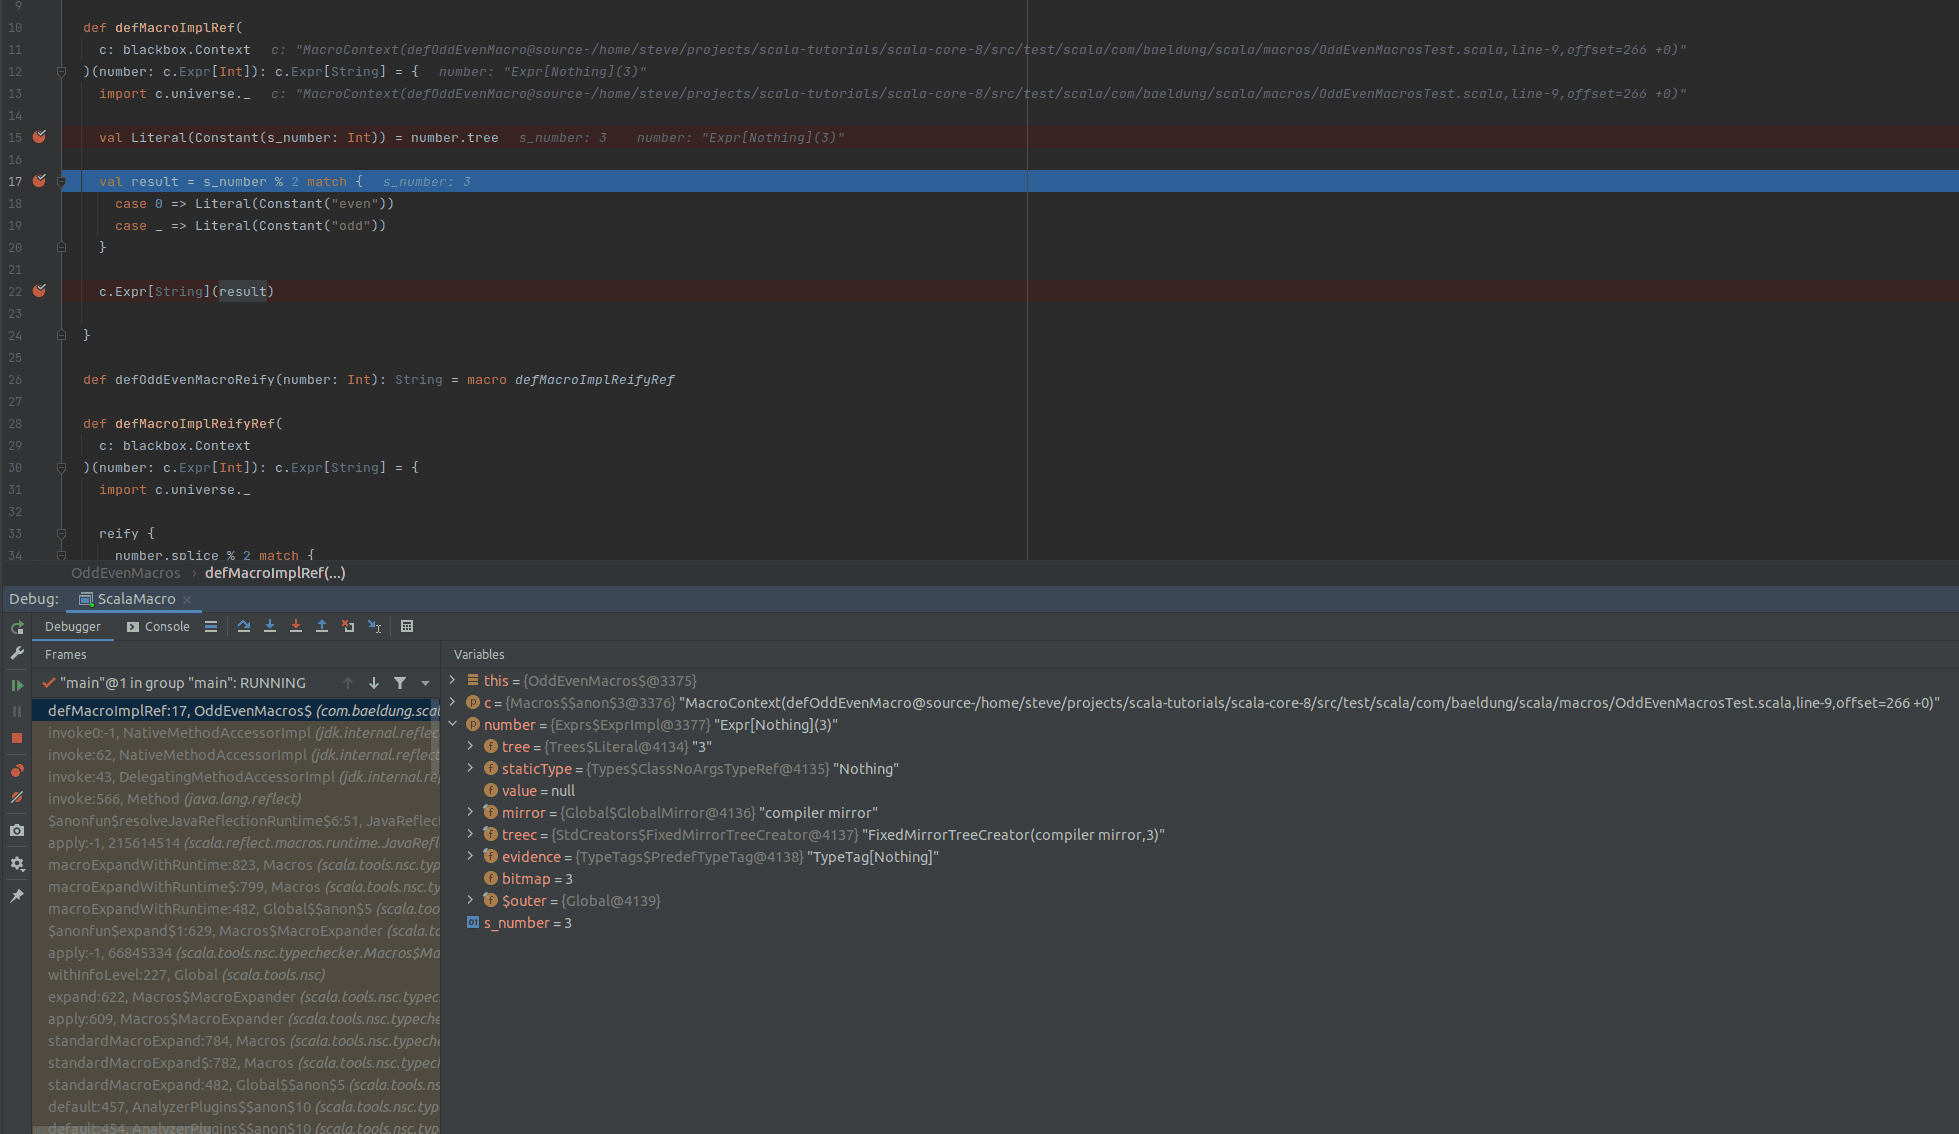Force step into the call
This screenshot has width=1959, height=1134.
(296, 626)
